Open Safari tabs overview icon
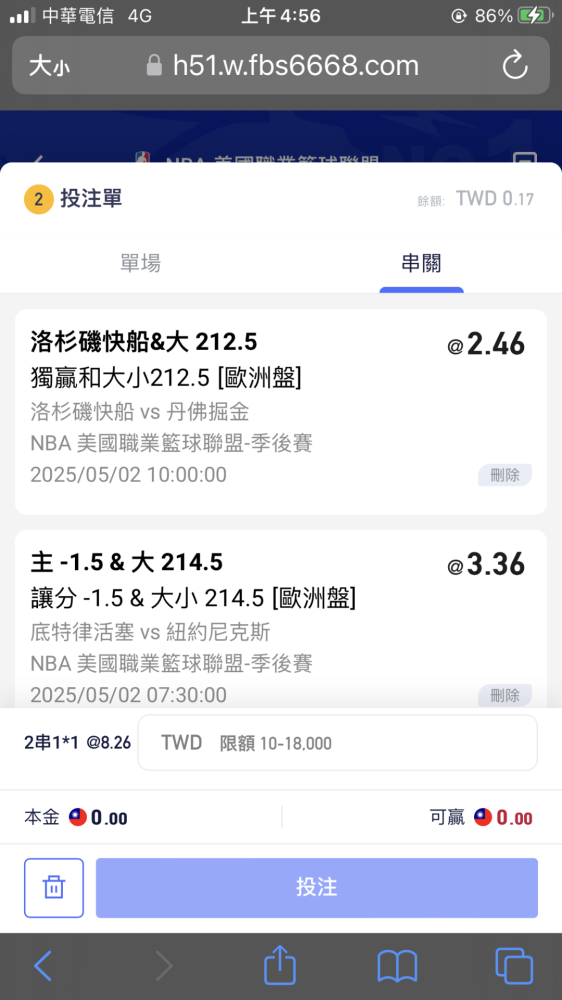Screen dimensions: 562x1000 pyautogui.click(x=514, y=966)
